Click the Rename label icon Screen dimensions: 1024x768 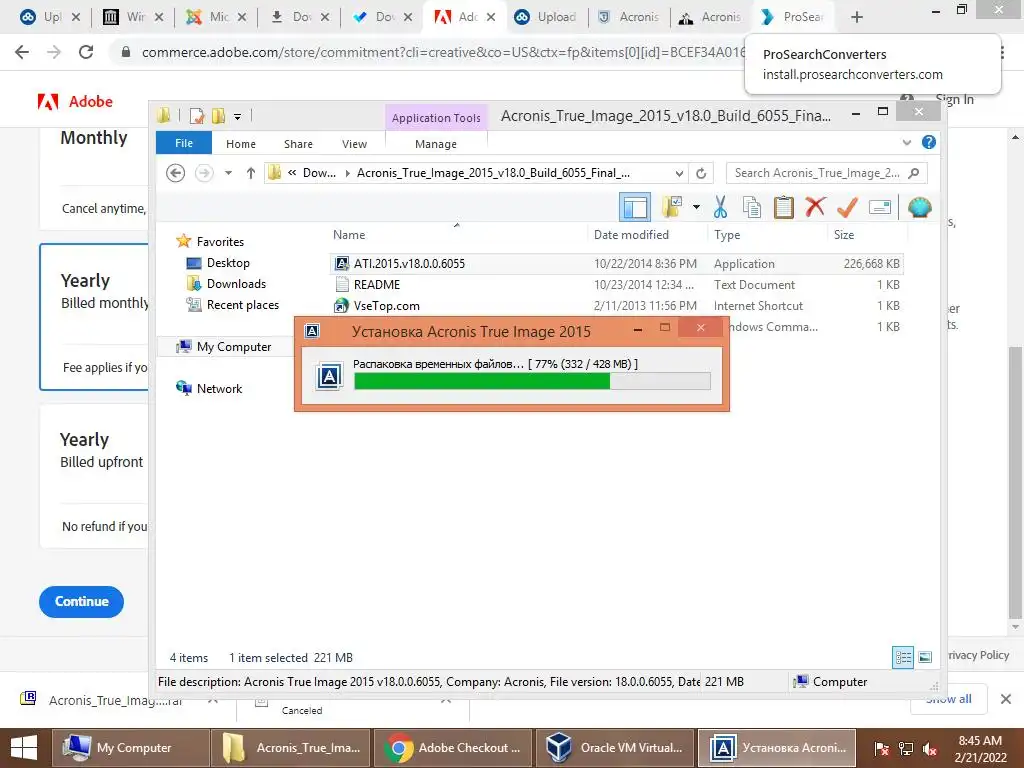880,208
